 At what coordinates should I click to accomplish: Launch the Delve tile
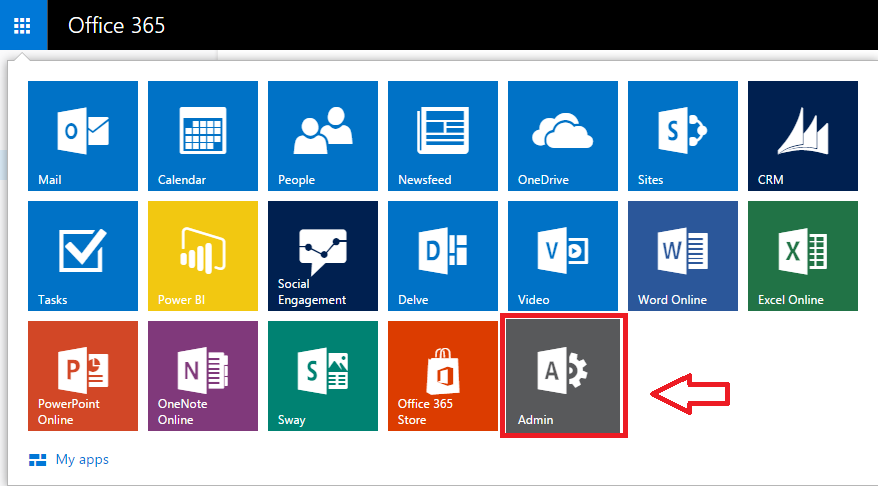pyautogui.click(x=443, y=256)
